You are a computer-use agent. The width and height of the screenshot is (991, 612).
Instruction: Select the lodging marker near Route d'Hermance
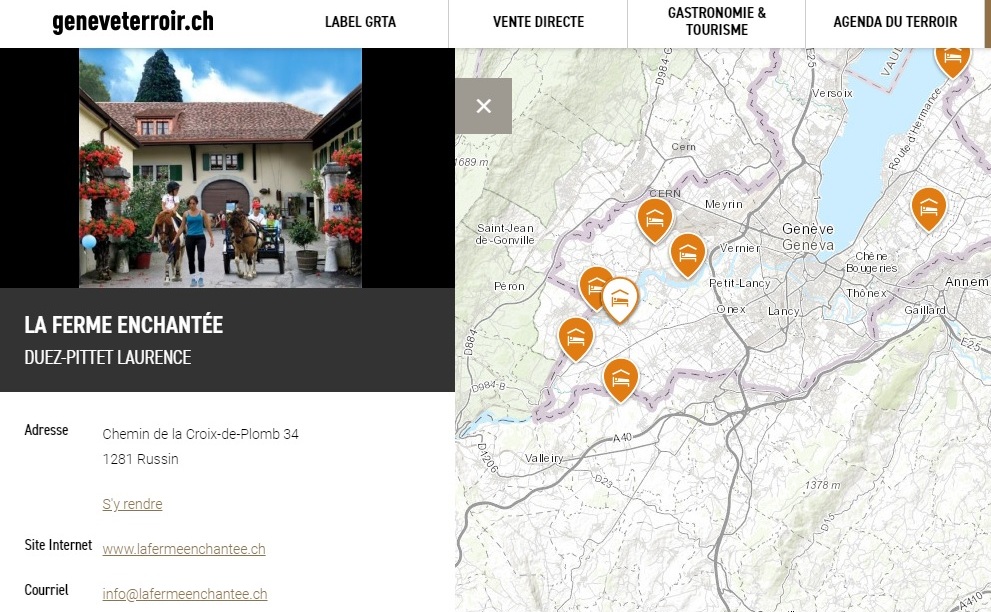coord(952,56)
